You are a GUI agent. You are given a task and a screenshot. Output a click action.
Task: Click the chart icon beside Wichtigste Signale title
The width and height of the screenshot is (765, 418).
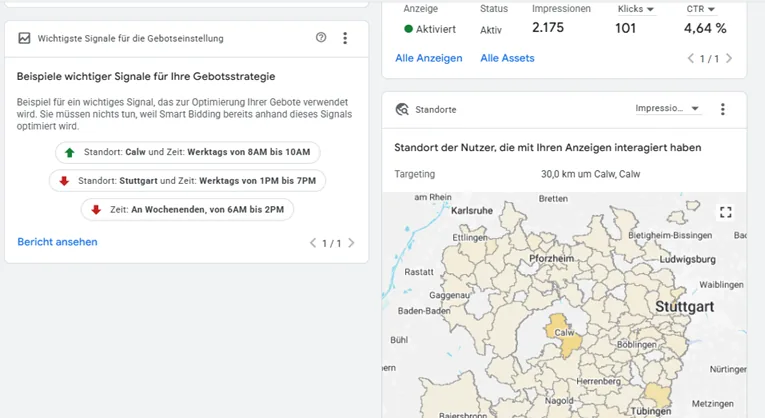click(24, 38)
